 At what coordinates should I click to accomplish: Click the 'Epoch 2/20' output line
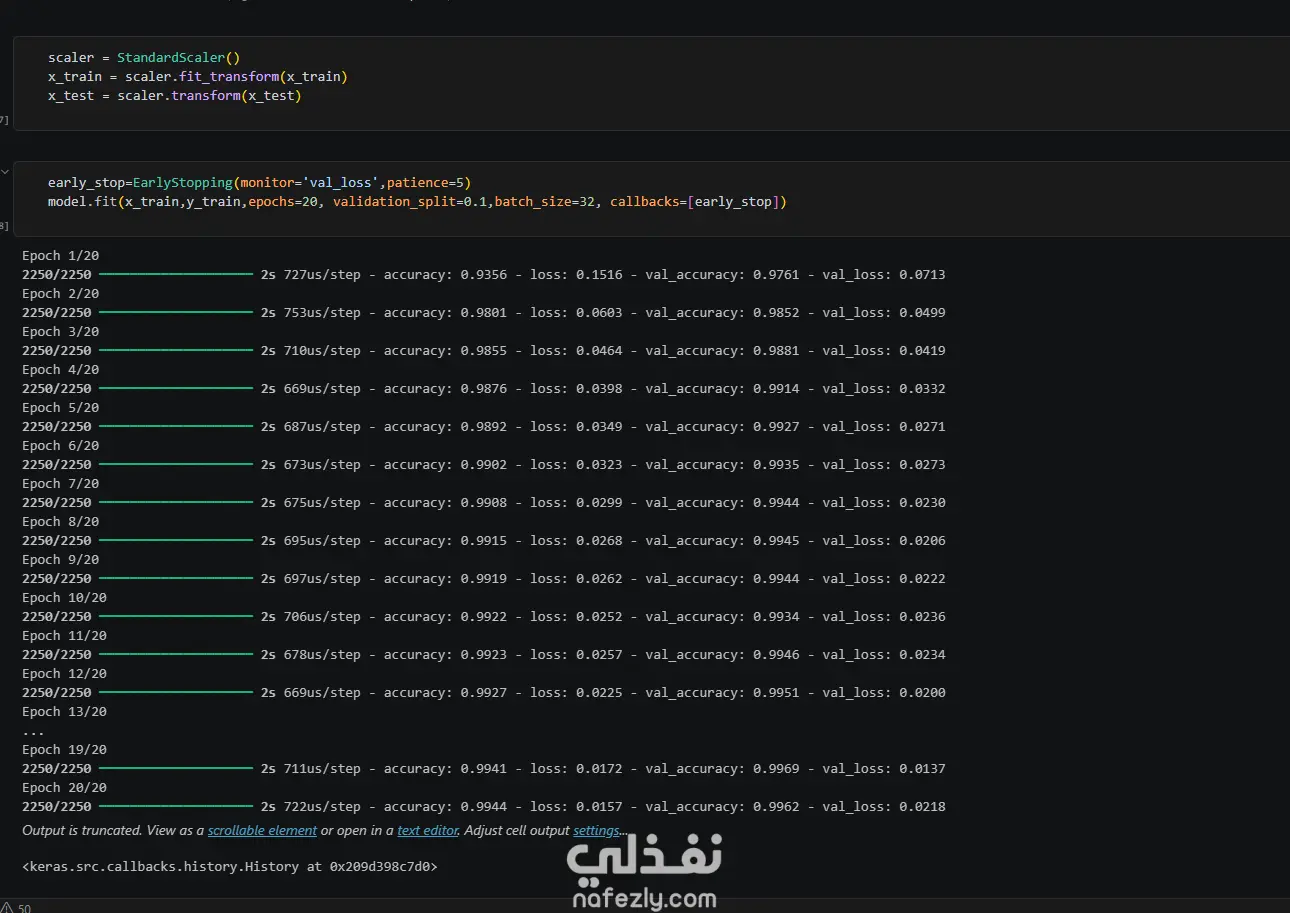(60, 294)
